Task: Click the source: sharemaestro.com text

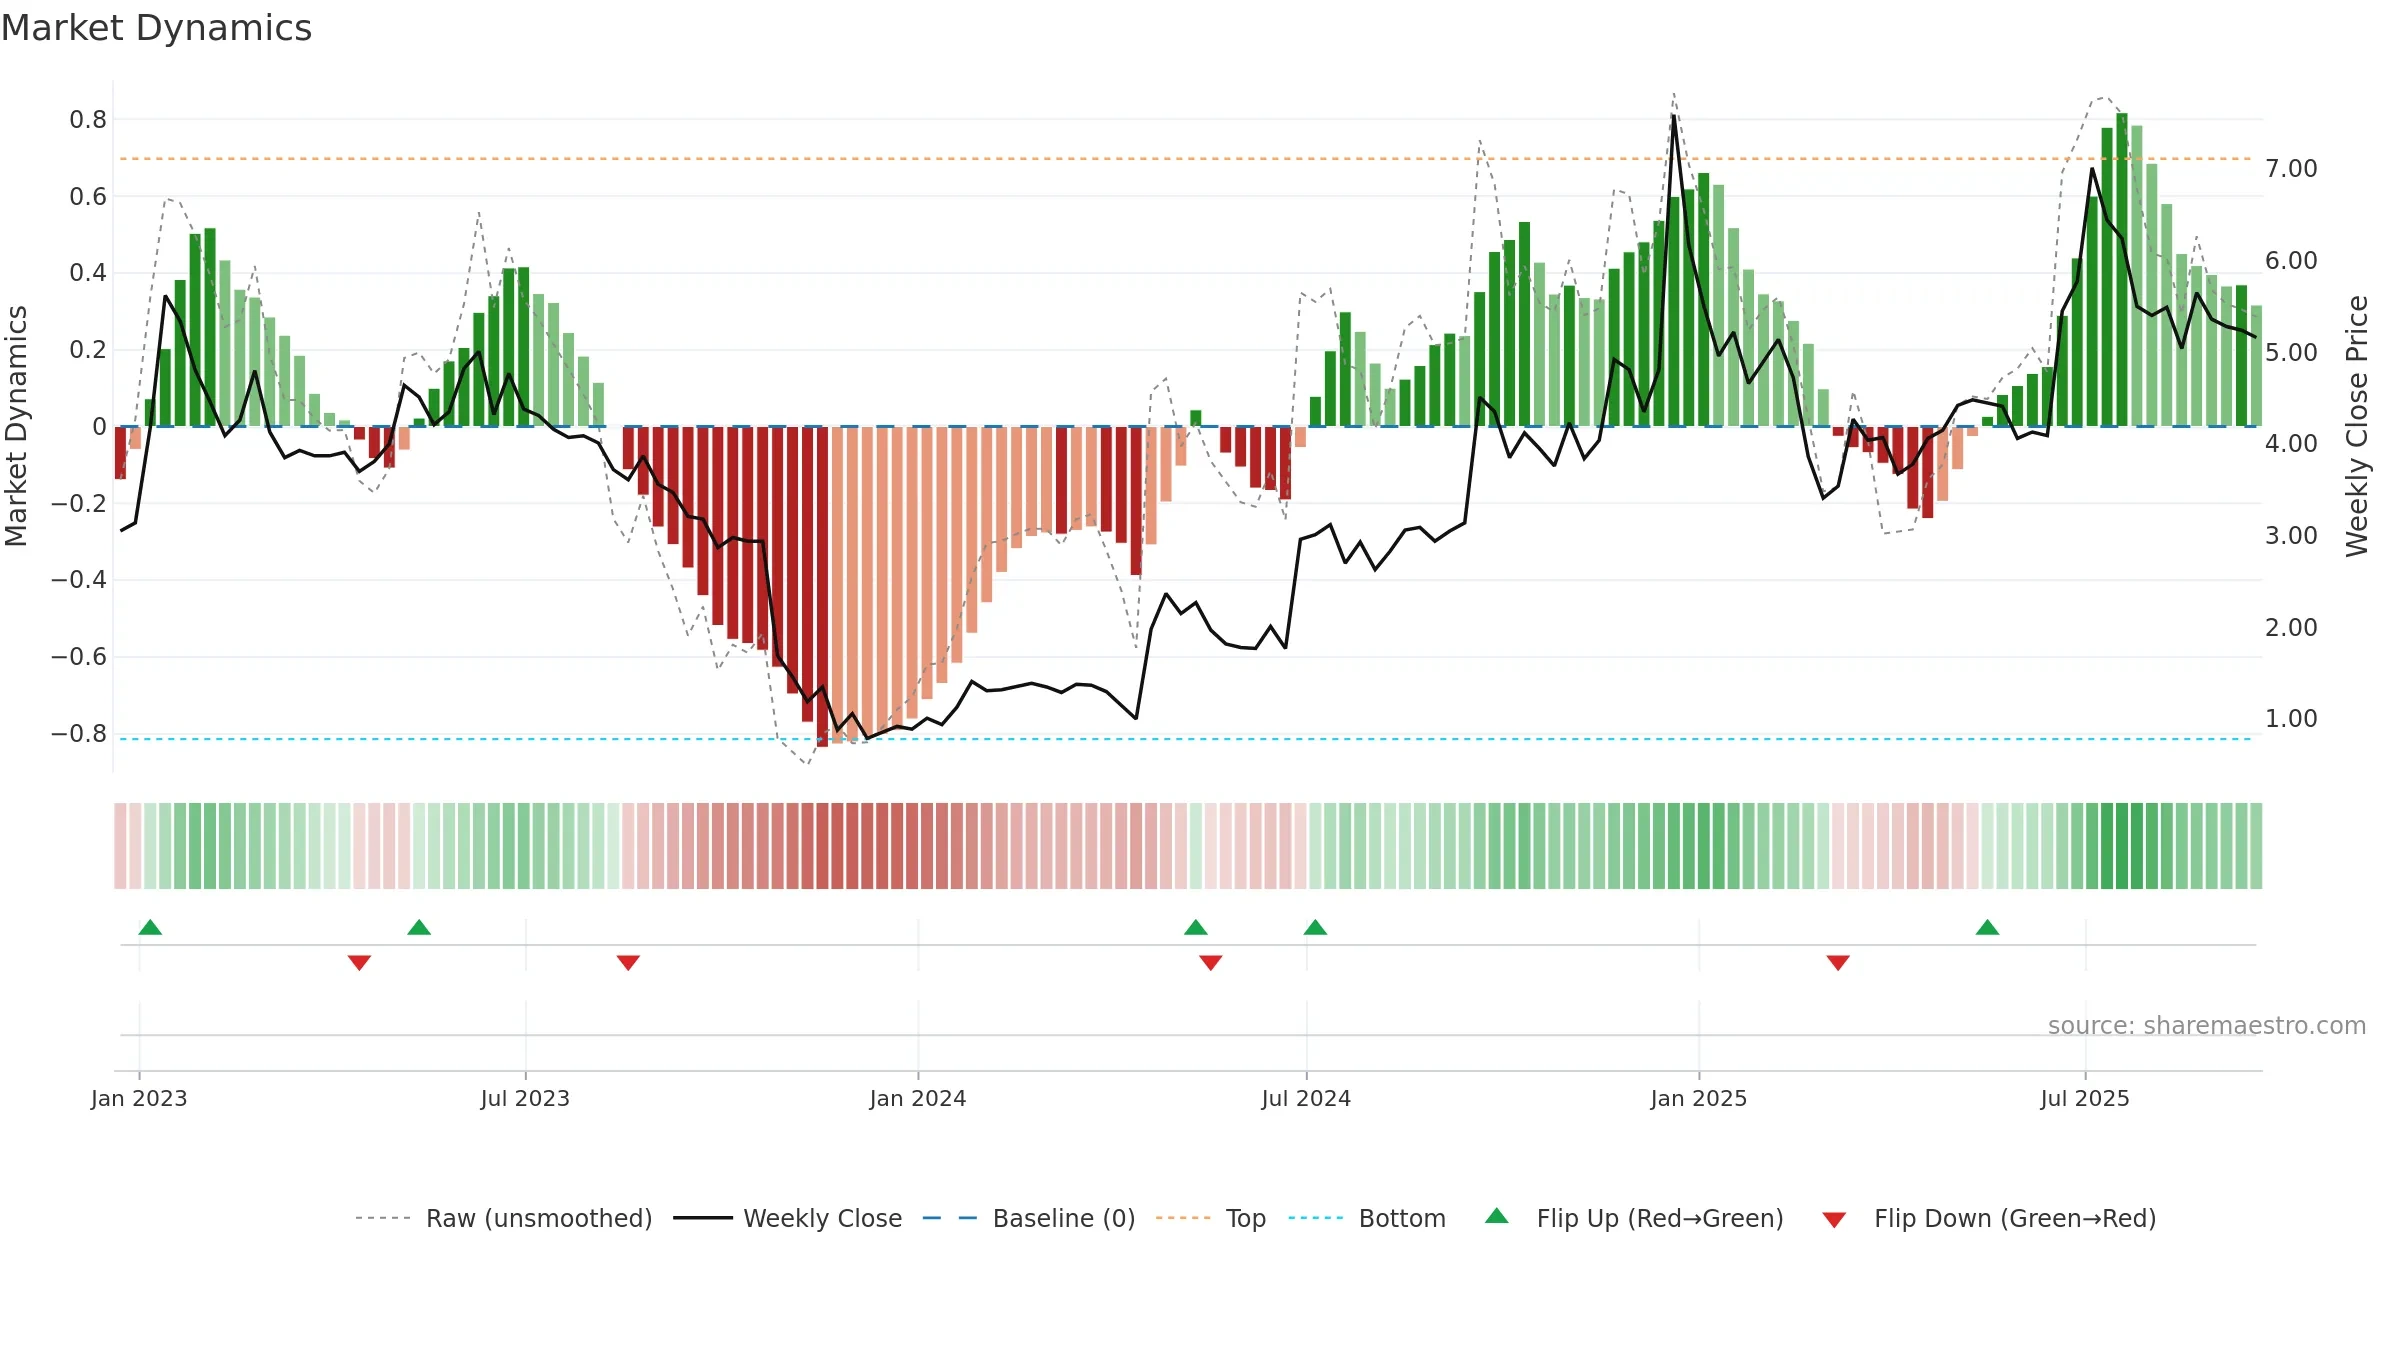Action: click(2207, 1026)
